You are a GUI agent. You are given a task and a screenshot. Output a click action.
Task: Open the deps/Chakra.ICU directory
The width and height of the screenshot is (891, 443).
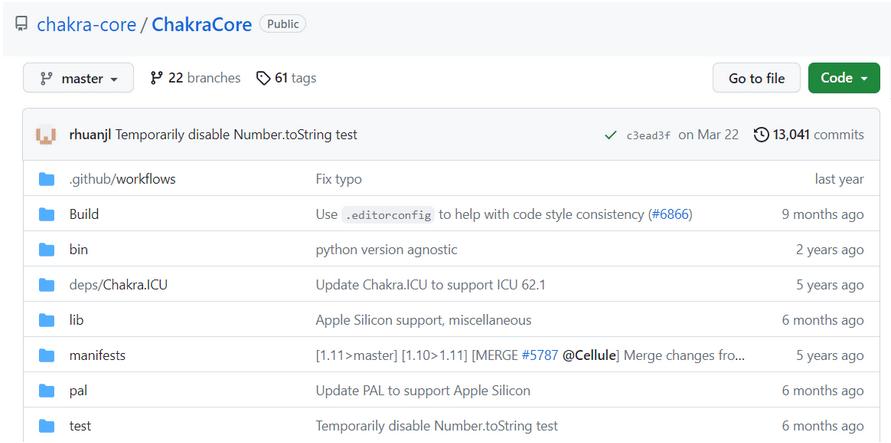pos(118,285)
